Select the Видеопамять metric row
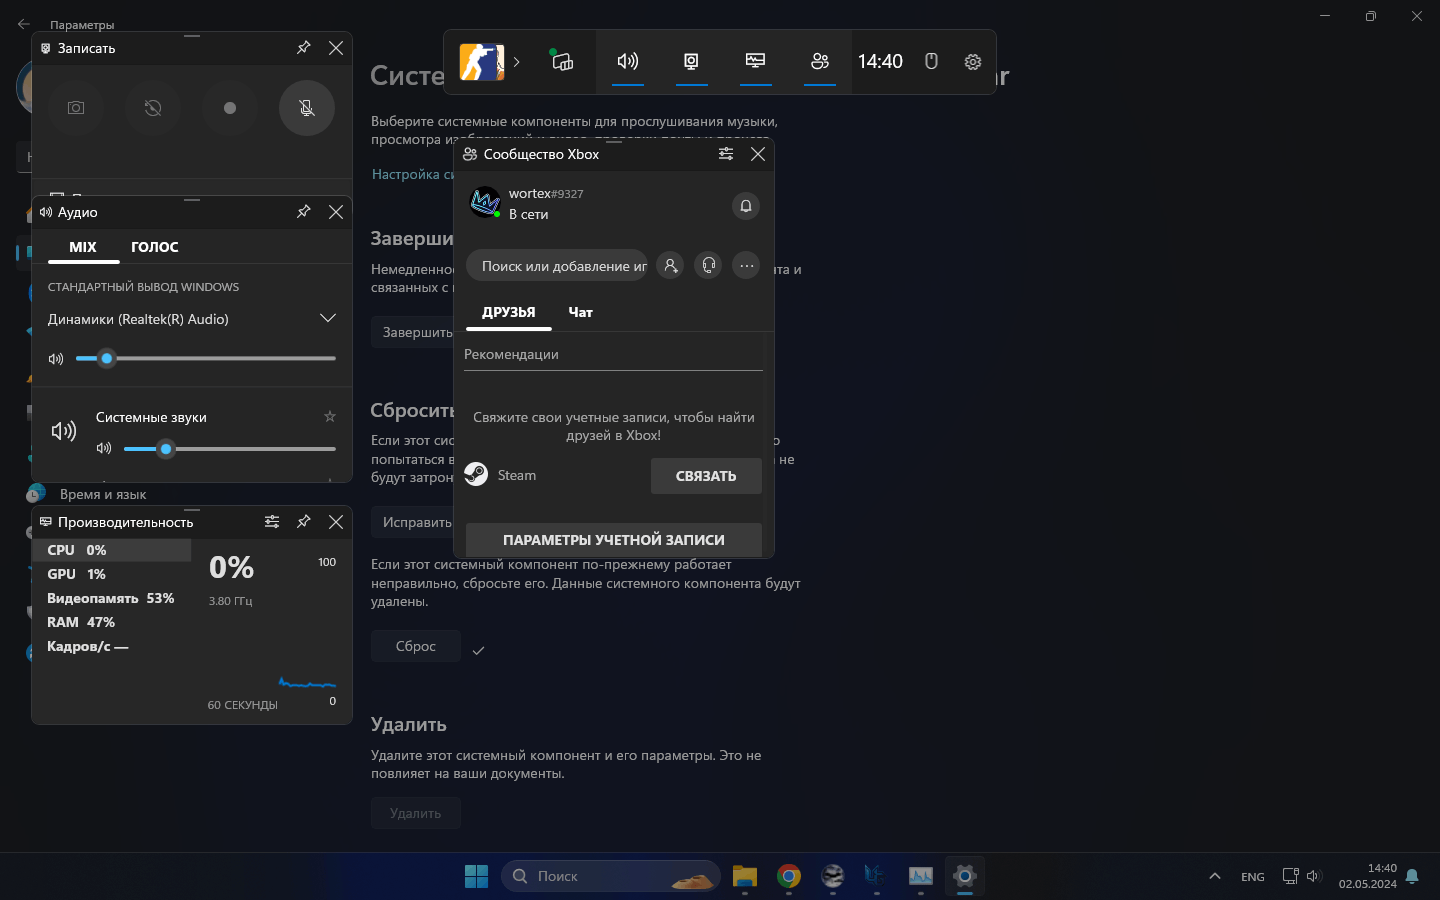 click(112, 598)
